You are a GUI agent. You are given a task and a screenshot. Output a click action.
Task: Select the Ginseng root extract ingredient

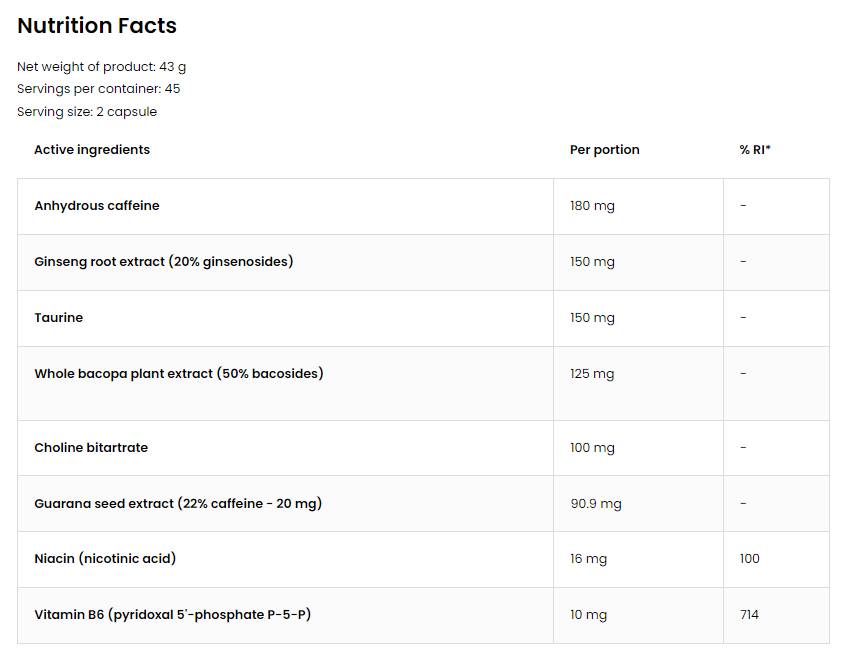pyautogui.click(x=163, y=262)
